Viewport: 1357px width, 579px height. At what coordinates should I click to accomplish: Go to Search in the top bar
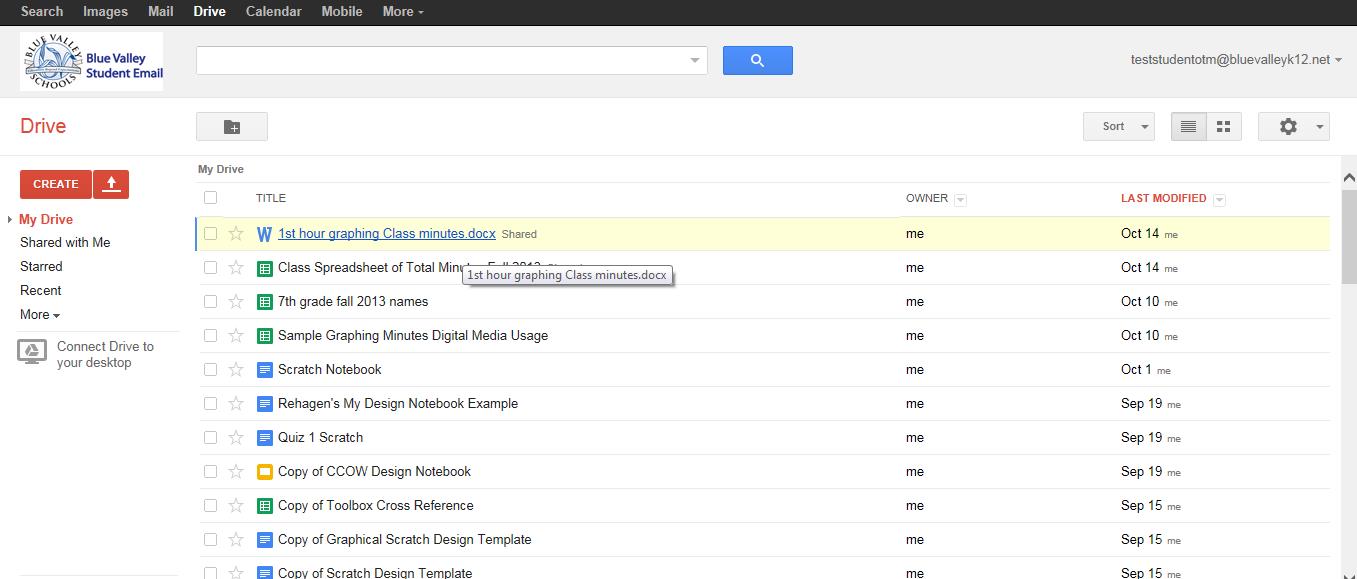42,12
